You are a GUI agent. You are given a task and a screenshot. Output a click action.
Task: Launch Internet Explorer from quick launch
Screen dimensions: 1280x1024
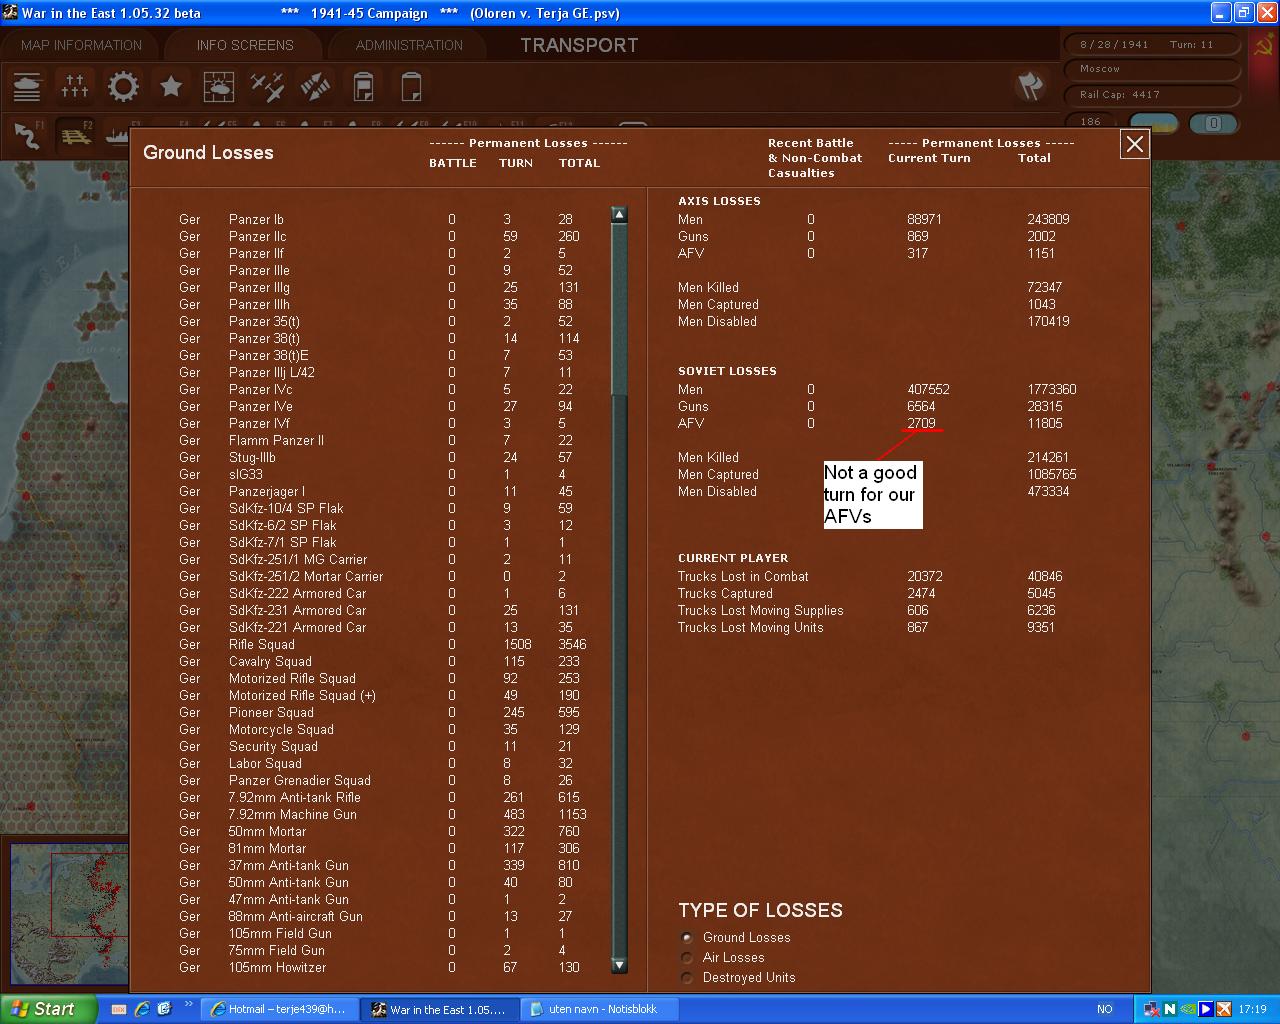pyautogui.click(x=142, y=1009)
